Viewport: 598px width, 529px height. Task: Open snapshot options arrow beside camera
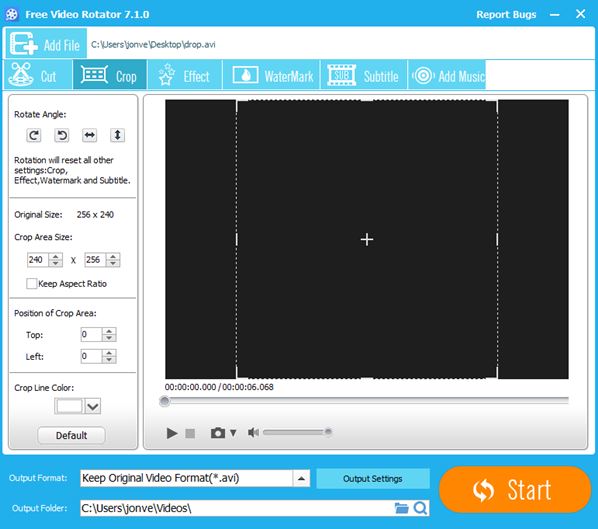(233, 433)
